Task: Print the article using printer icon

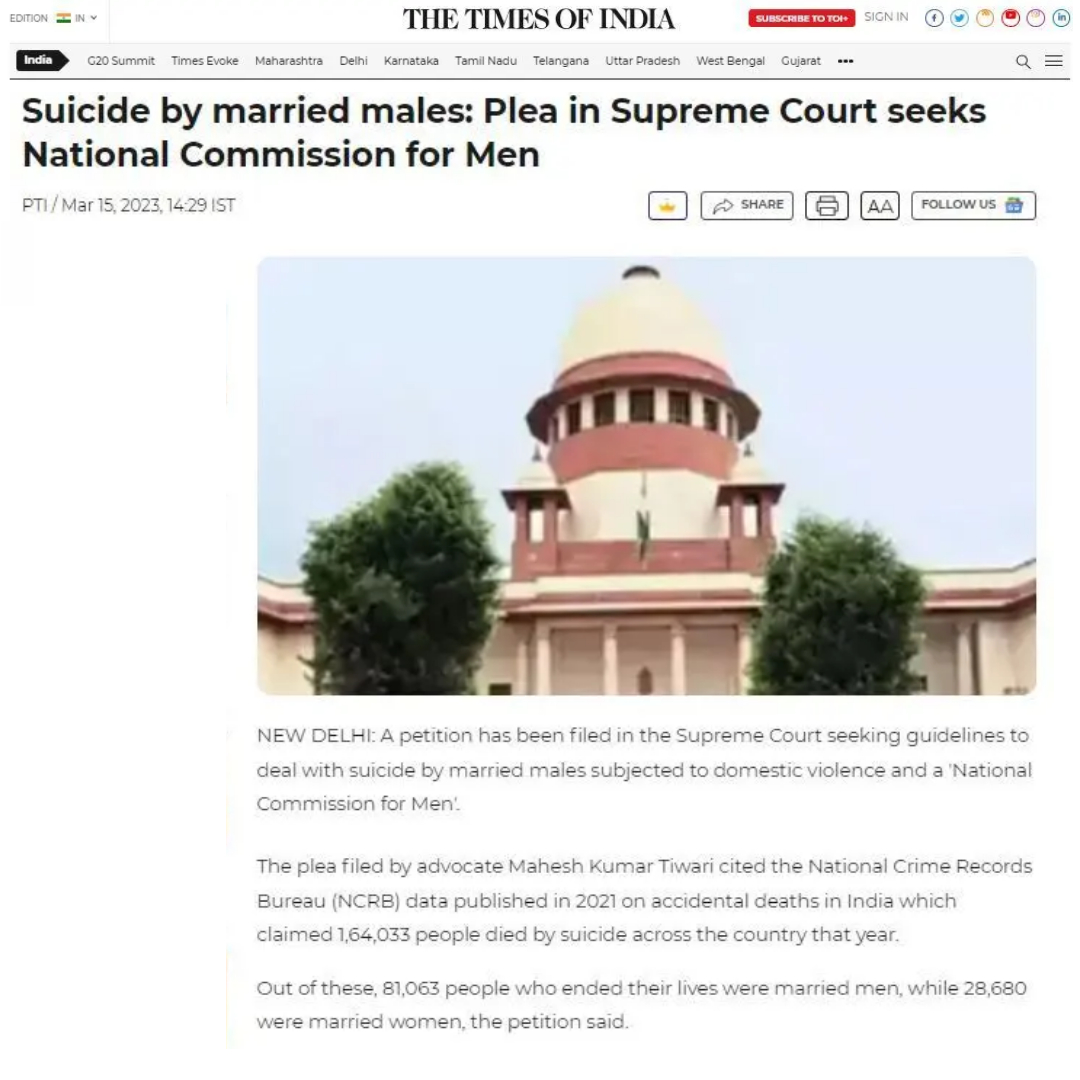Action: coord(827,205)
